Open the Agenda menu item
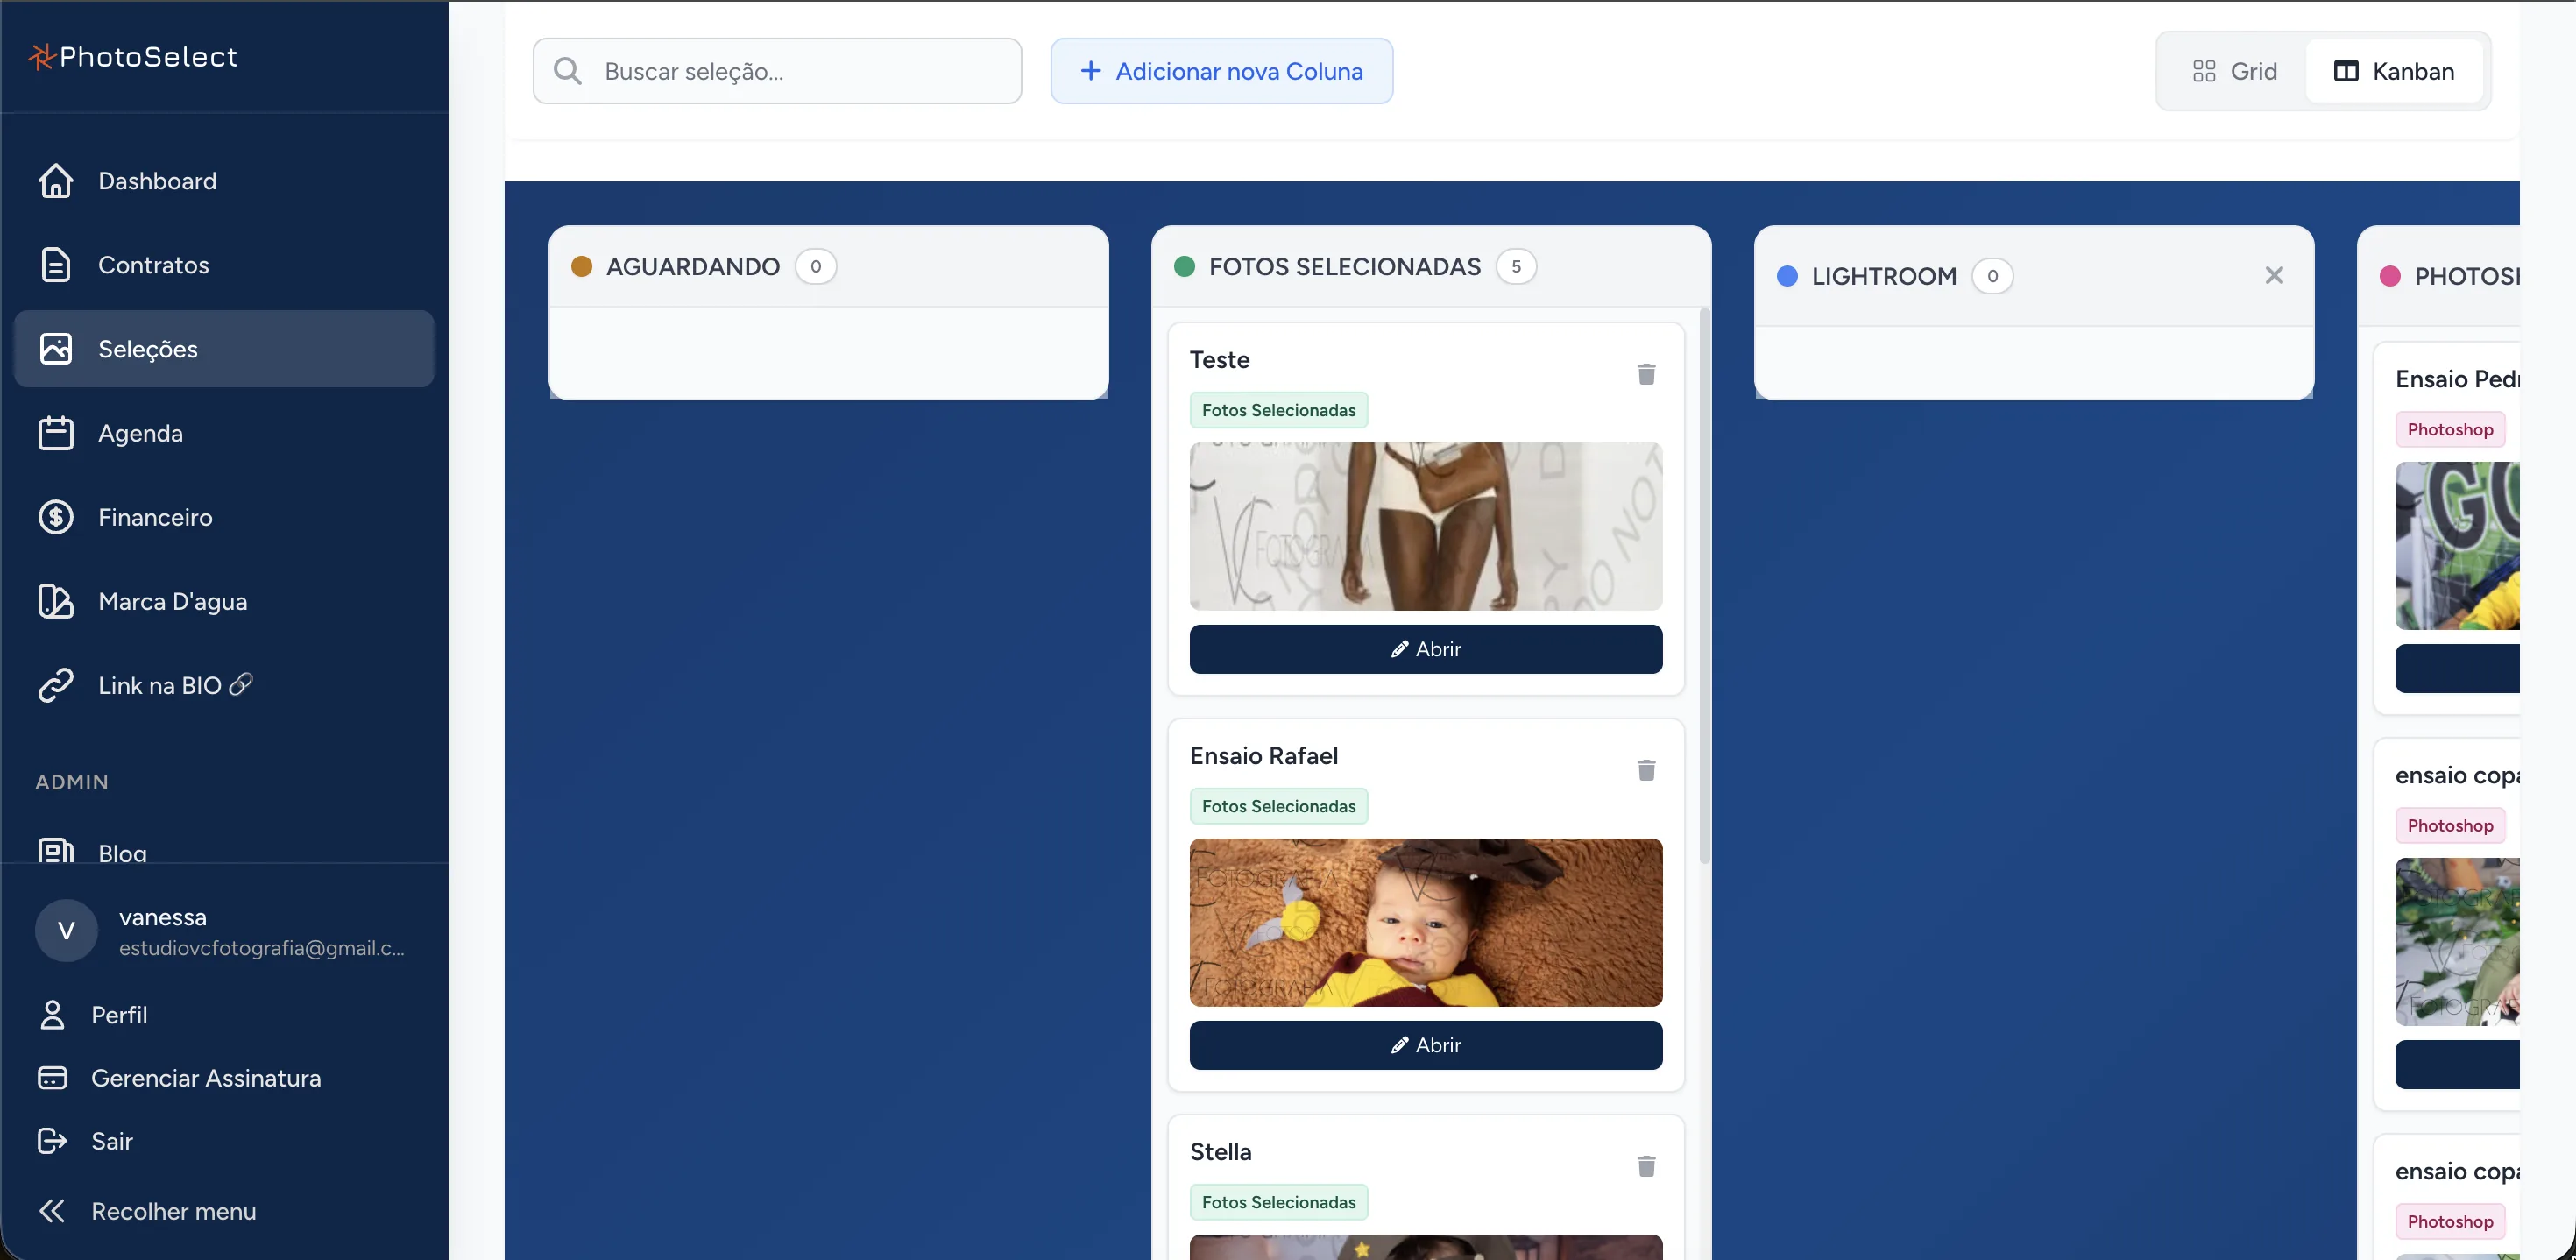The width and height of the screenshot is (2576, 1260). [x=224, y=433]
